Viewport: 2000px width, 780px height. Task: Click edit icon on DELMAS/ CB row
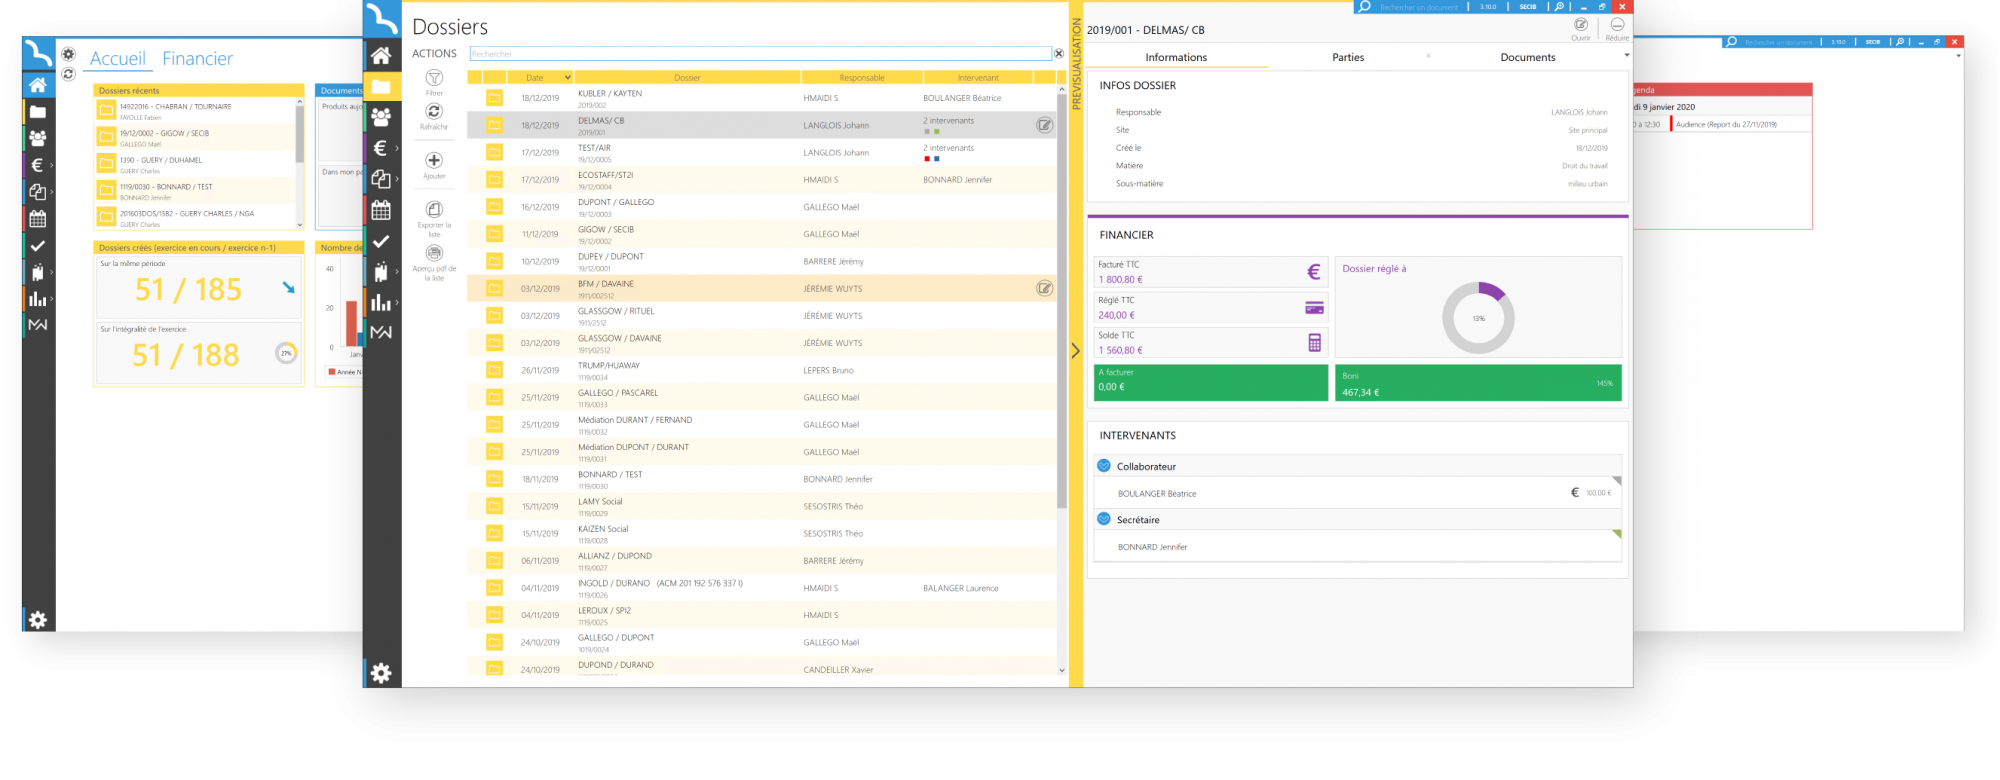pyautogui.click(x=1044, y=125)
